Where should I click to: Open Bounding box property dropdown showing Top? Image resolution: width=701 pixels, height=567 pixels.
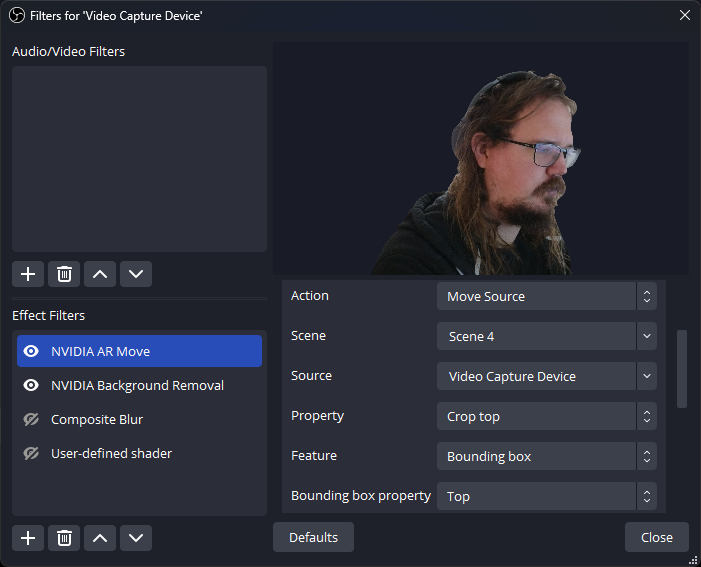[547, 496]
